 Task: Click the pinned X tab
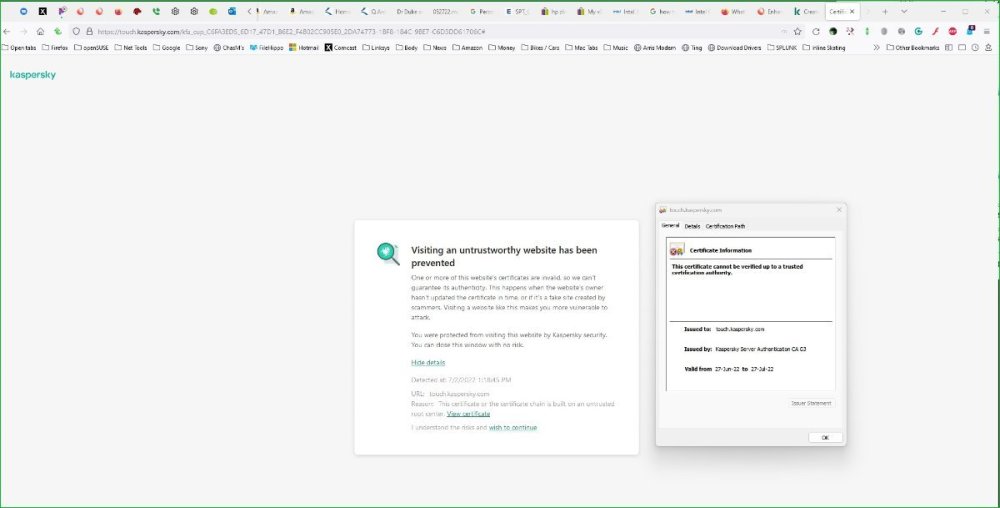[43, 11]
